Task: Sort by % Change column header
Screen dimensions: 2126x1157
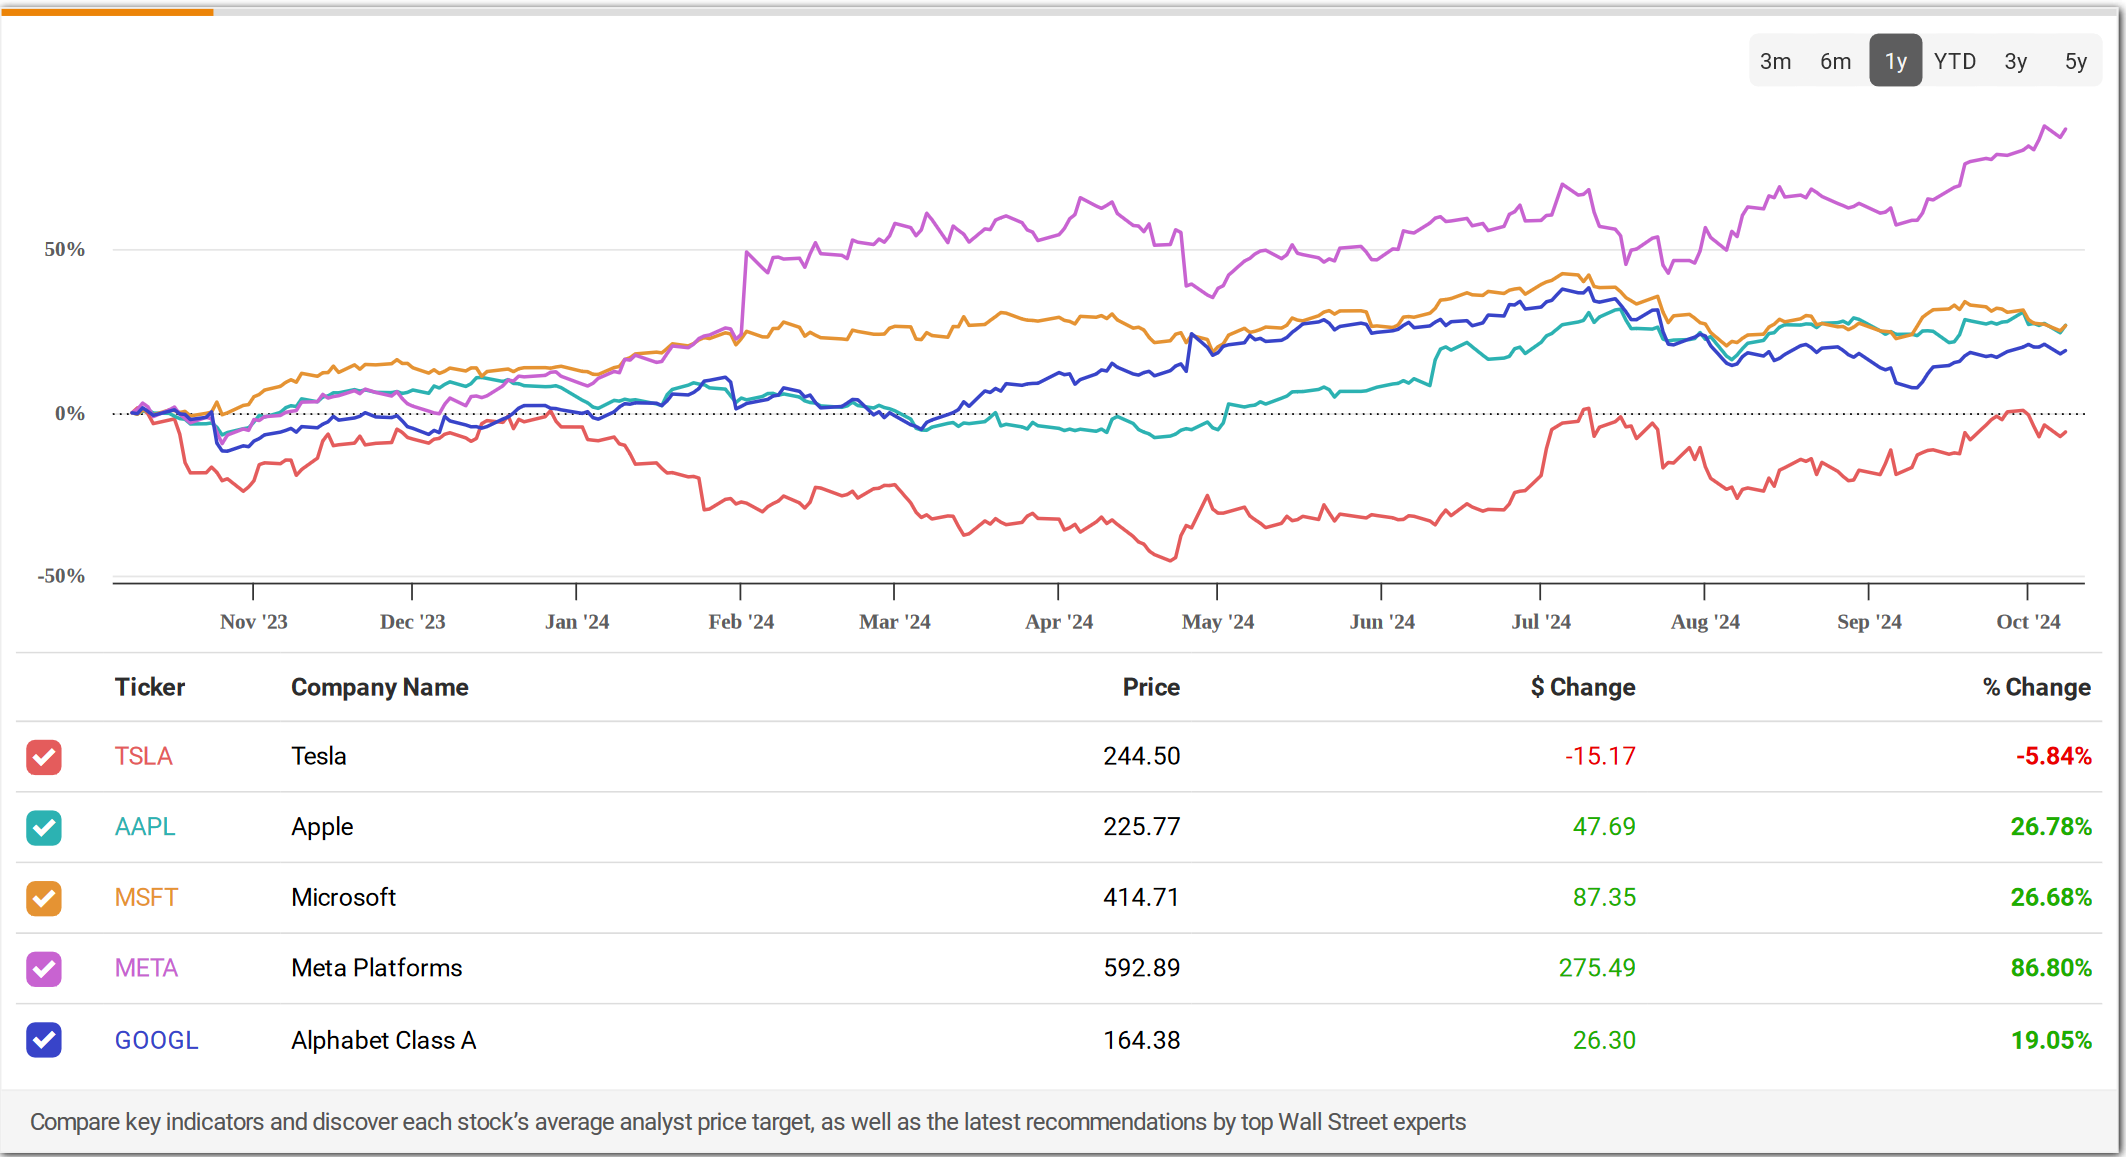Action: (x=2036, y=687)
